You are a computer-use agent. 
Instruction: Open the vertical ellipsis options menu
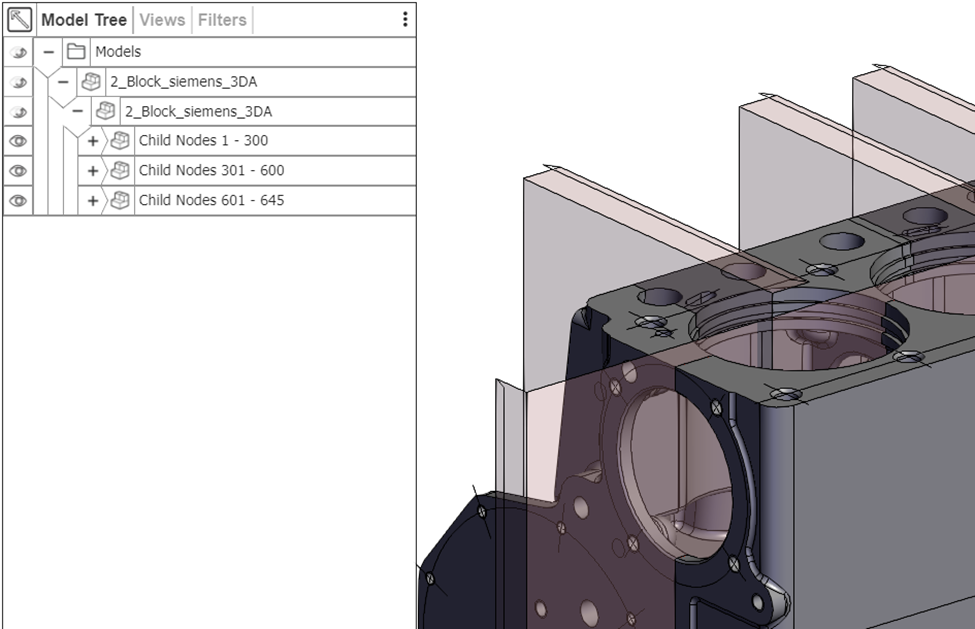click(x=404, y=18)
